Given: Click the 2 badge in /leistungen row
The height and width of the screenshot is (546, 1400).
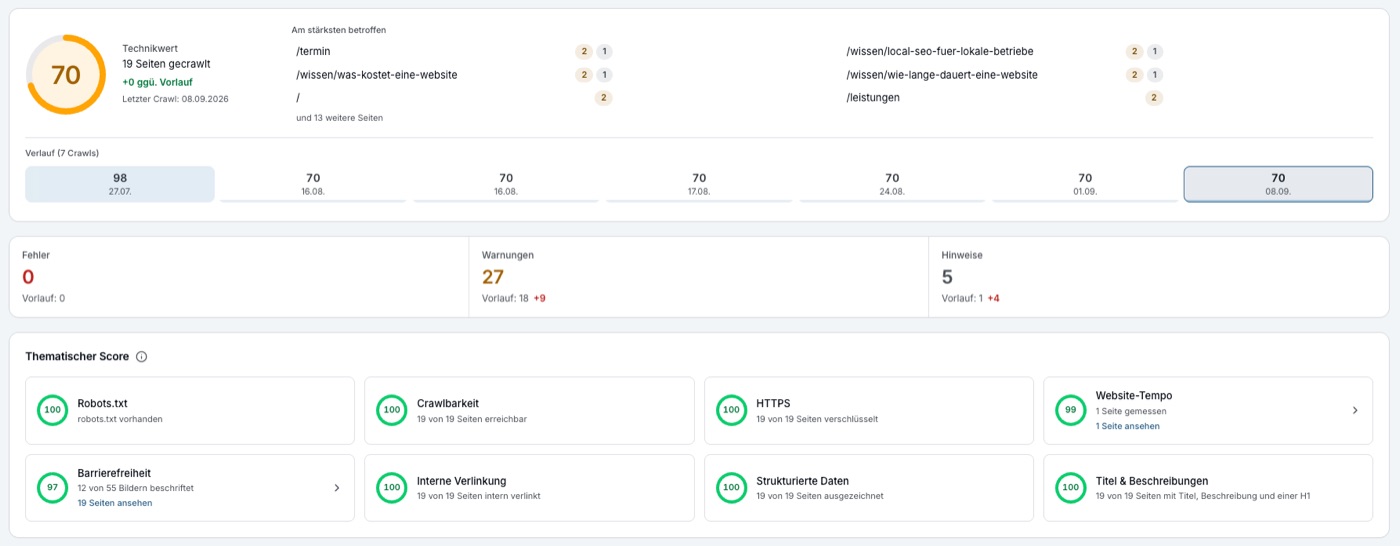Looking at the screenshot, I should [x=1155, y=98].
